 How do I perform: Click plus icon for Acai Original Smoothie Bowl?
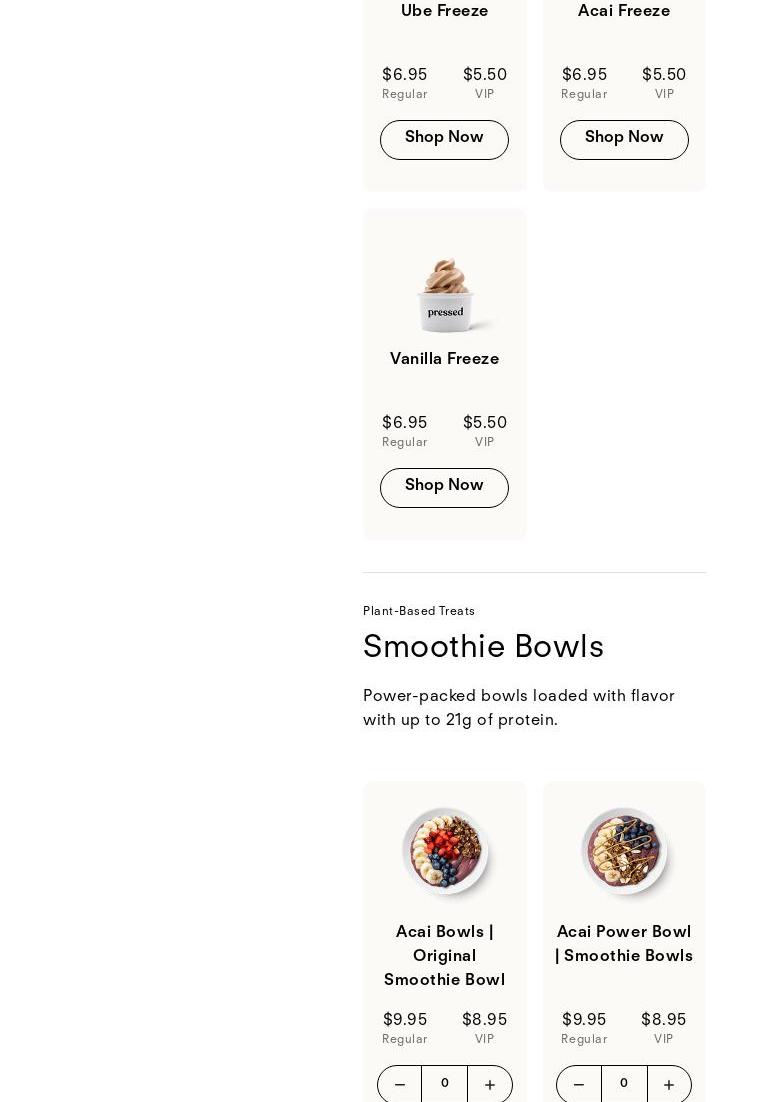[x=490, y=1084]
